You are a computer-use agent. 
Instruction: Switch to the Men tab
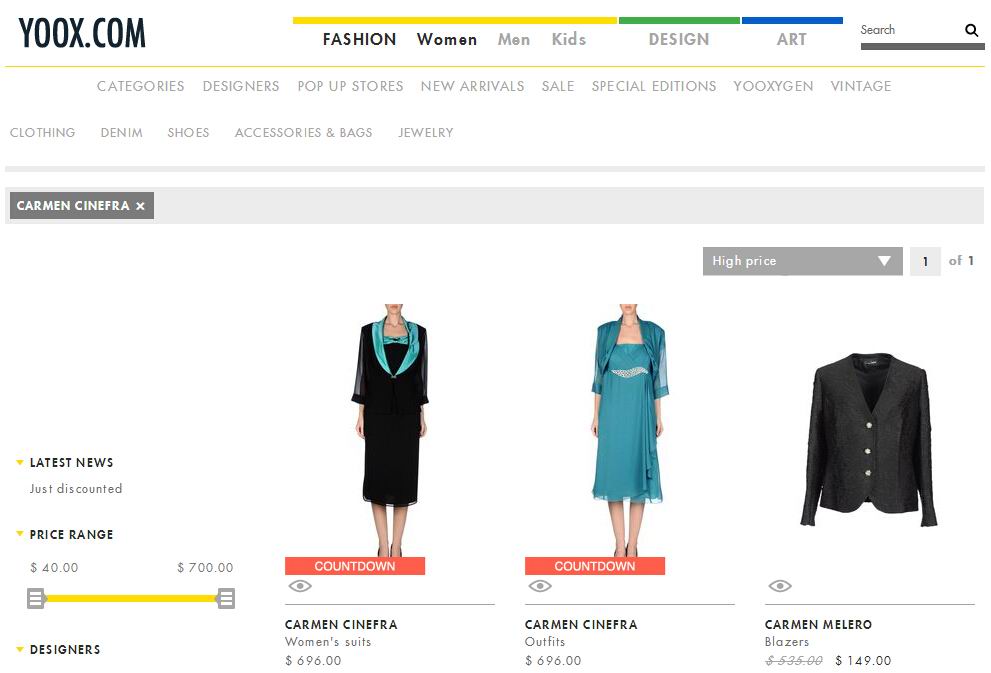[x=514, y=39]
